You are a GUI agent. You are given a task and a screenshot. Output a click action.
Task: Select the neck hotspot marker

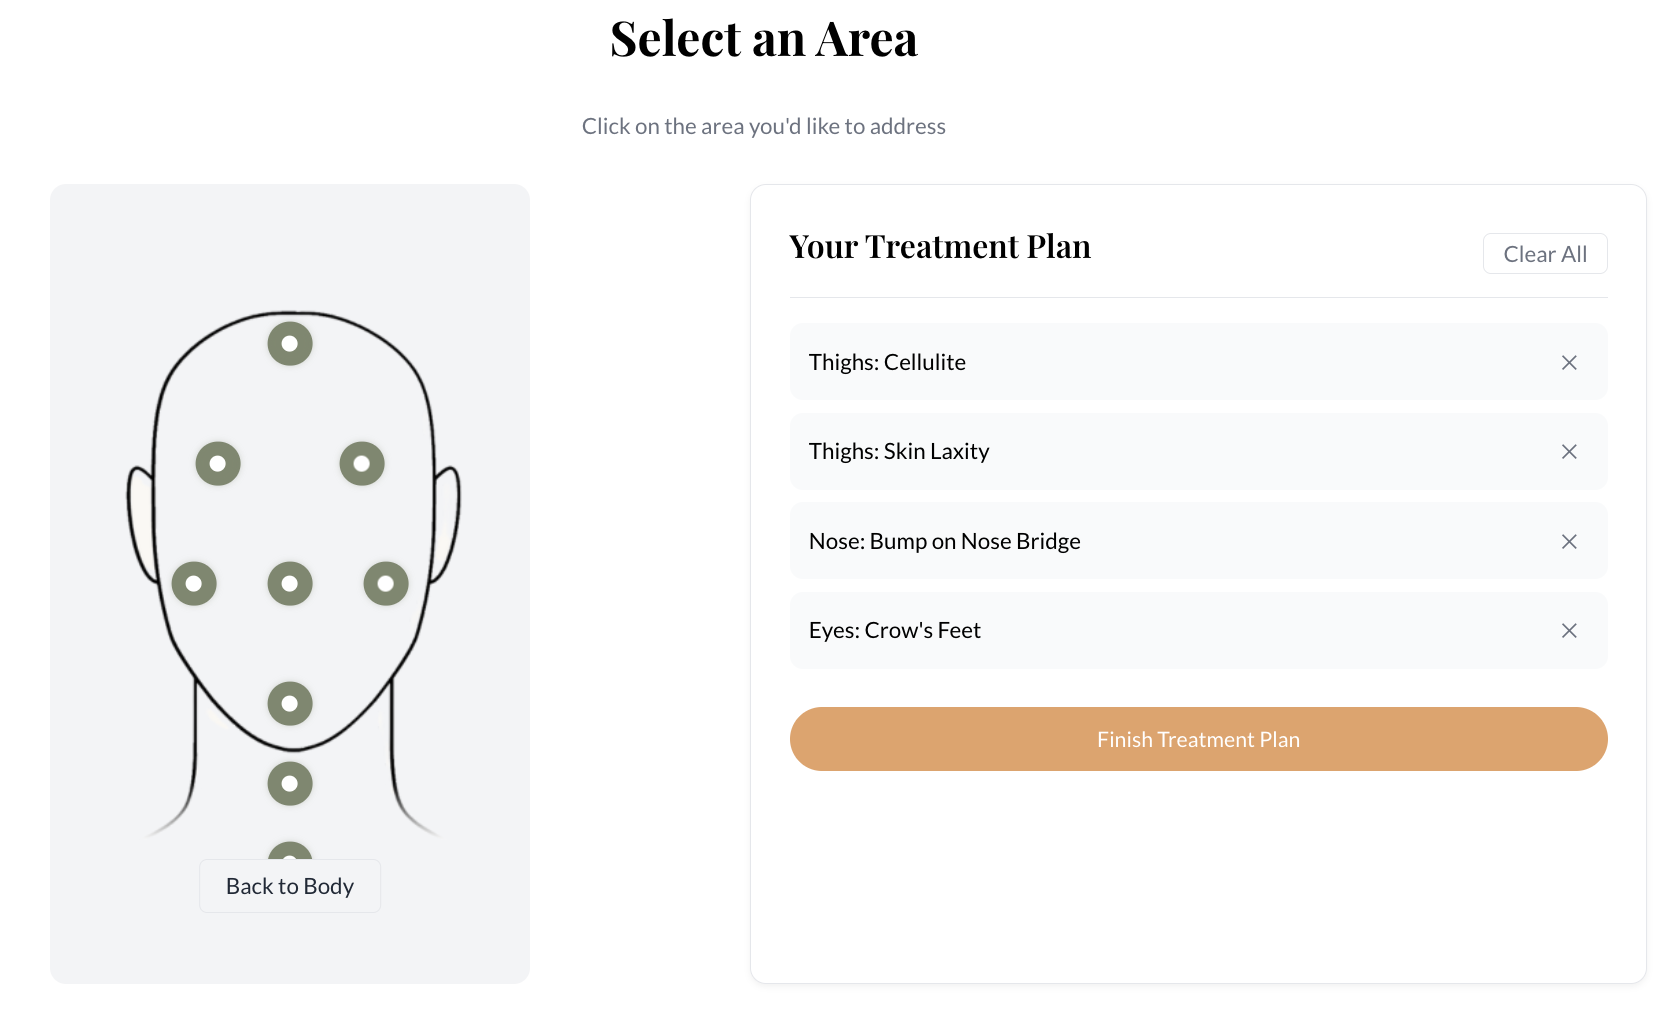pos(290,784)
